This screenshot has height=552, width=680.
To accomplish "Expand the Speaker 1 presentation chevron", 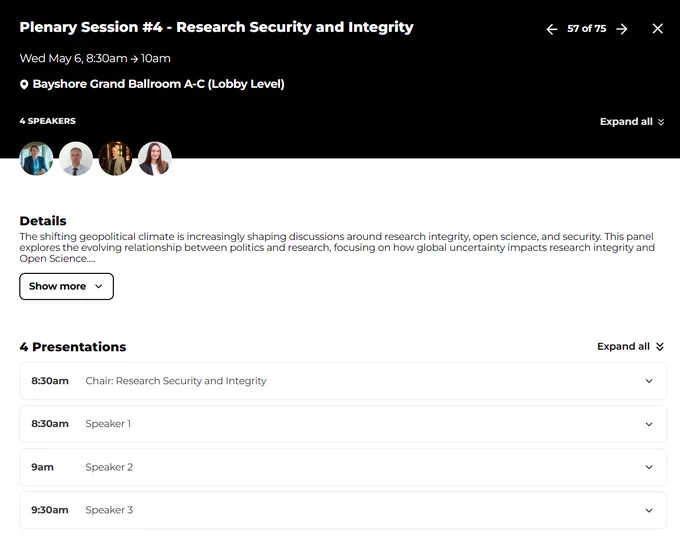I will click(649, 424).
